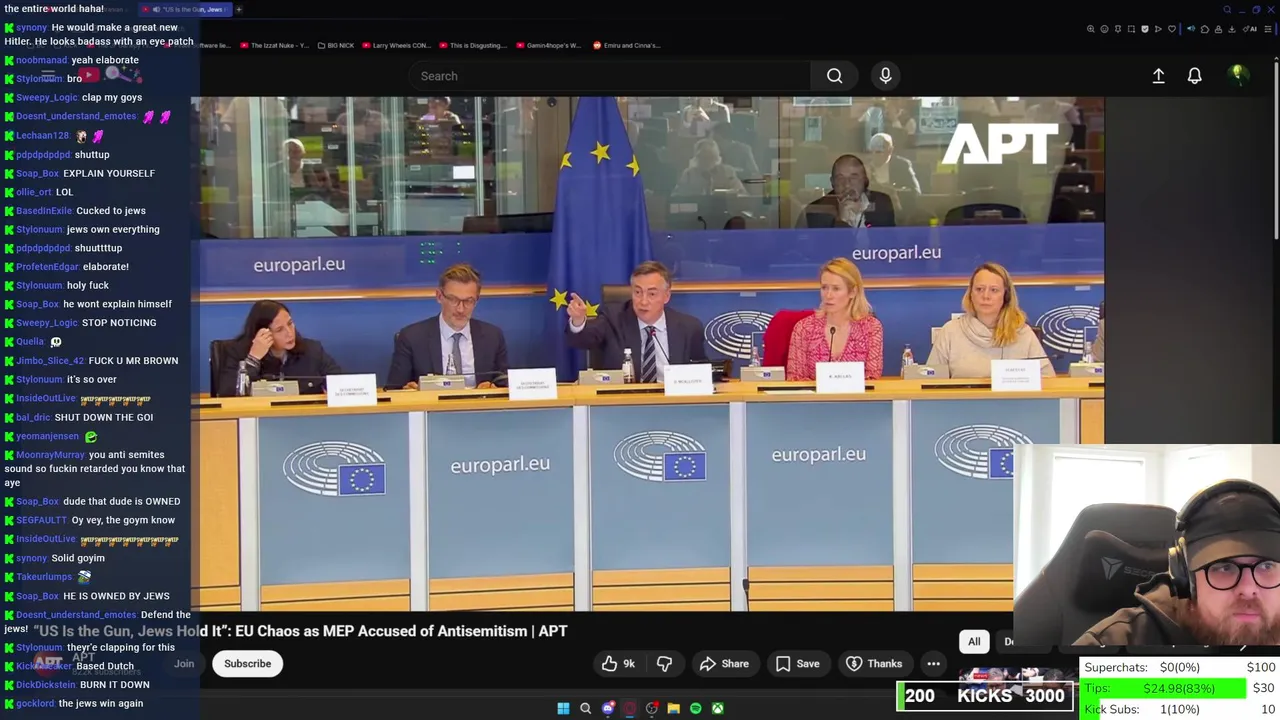Open Xbox app from the taskbar
The height and width of the screenshot is (720, 1280).
[x=717, y=708]
